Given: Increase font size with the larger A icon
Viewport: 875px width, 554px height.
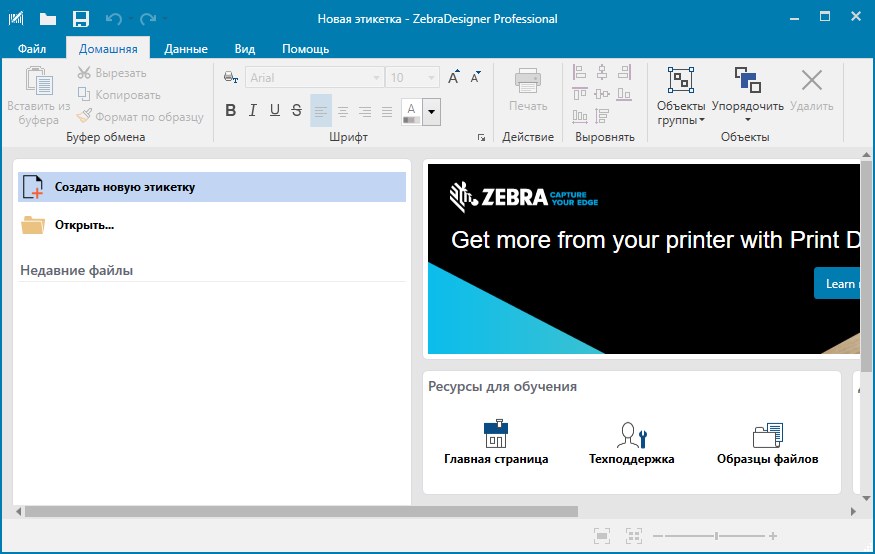Looking at the screenshot, I should pyautogui.click(x=454, y=77).
